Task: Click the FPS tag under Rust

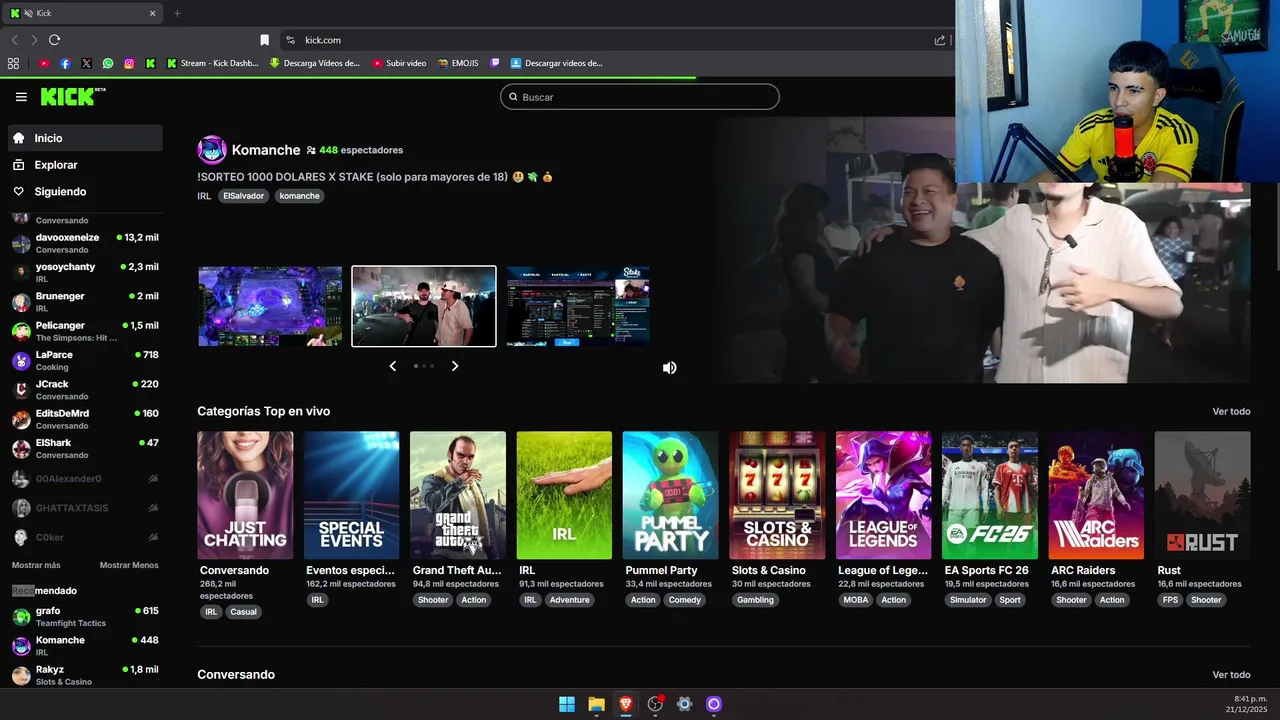Action: click(1170, 600)
